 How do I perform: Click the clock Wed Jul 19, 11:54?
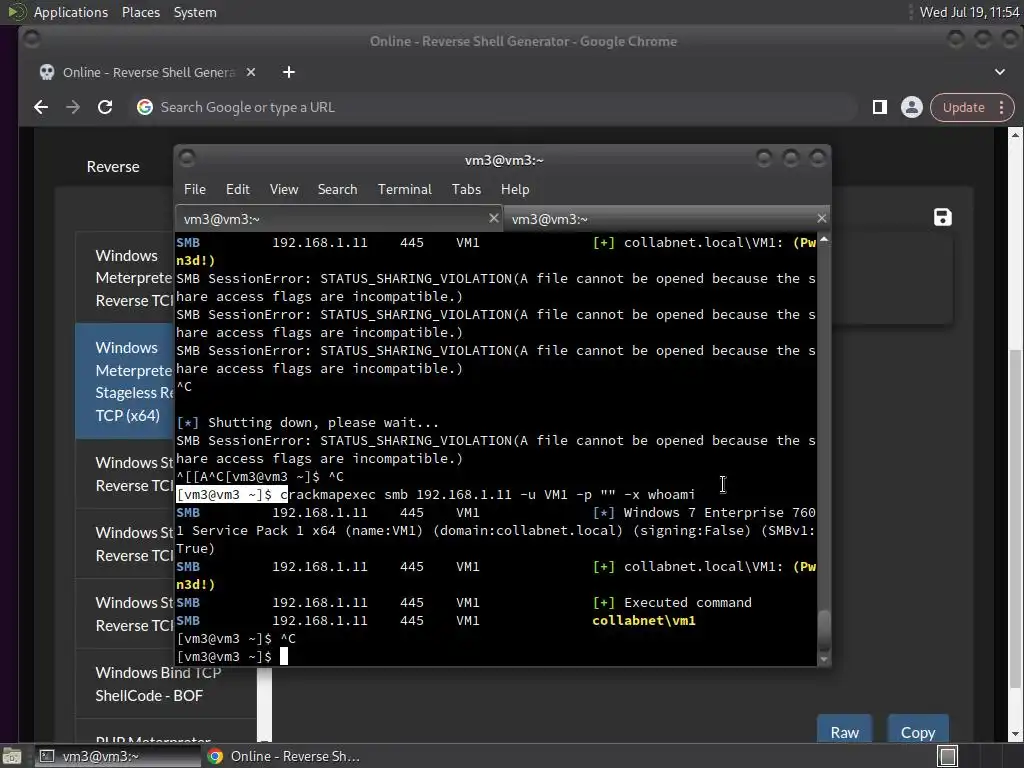pyautogui.click(x=969, y=12)
